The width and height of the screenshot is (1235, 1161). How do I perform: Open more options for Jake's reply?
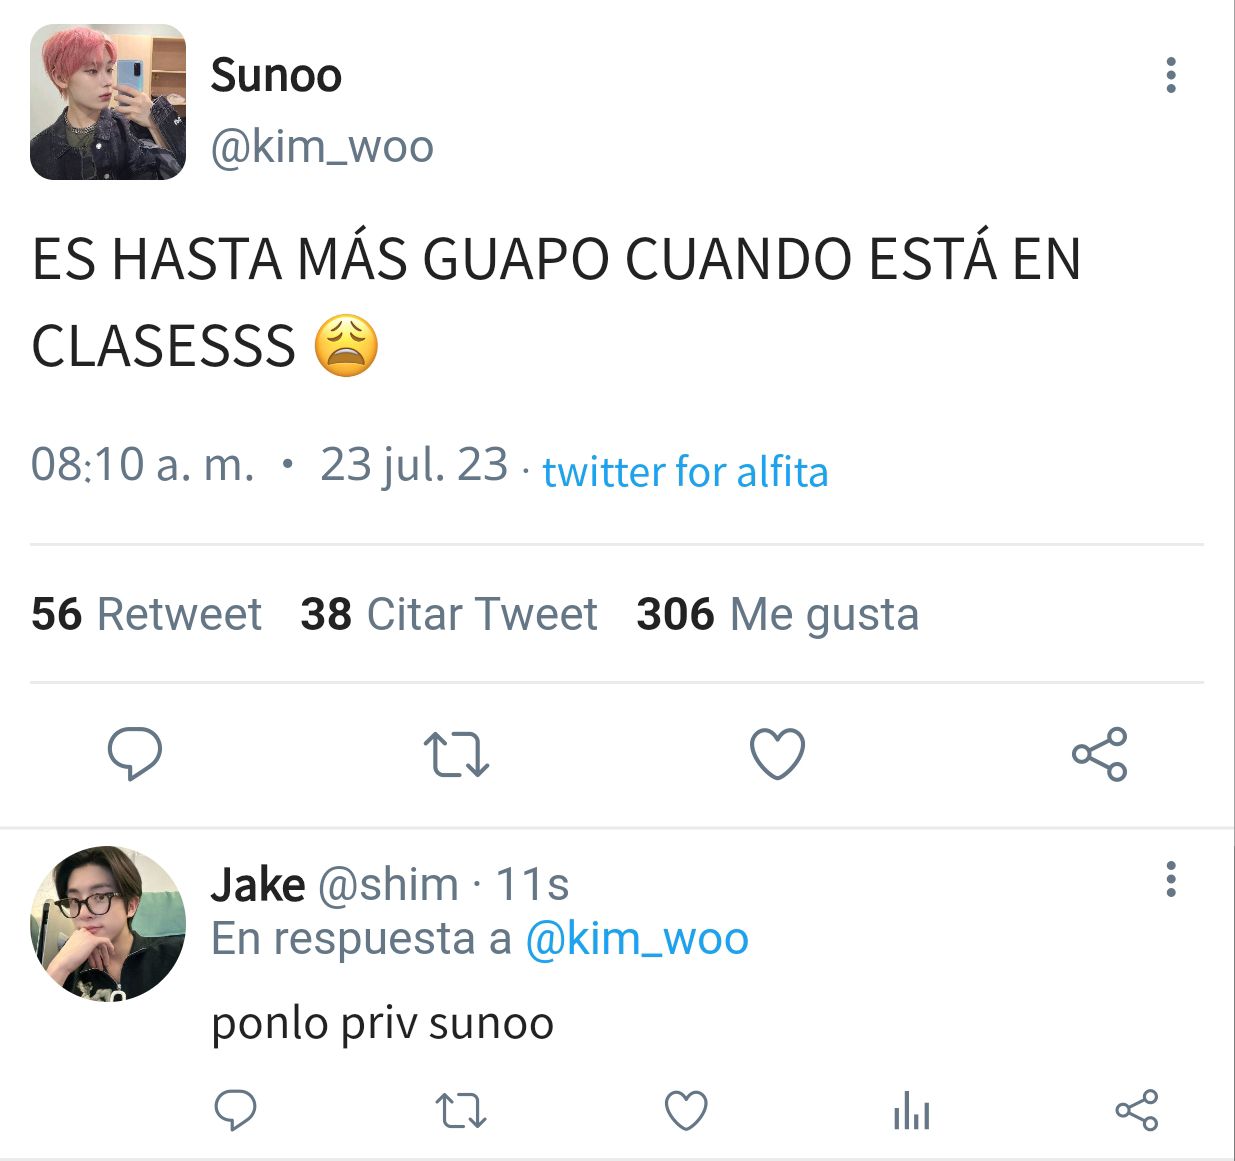pos(1170,879)
